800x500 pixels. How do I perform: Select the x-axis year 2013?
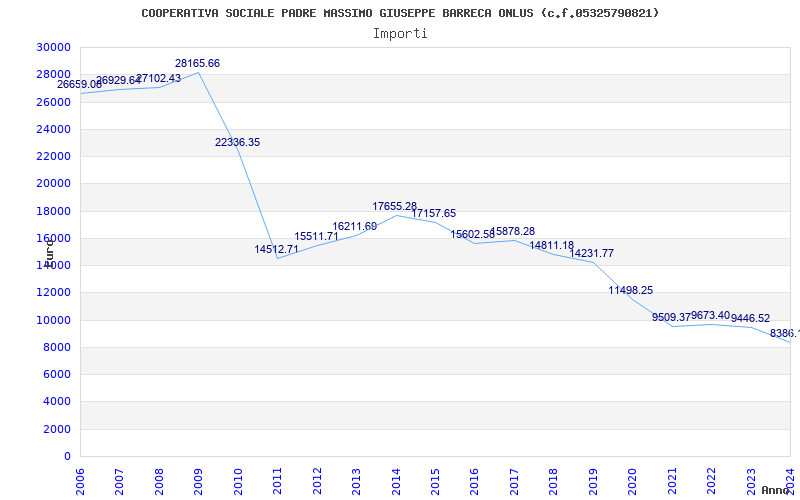(356, 480)
